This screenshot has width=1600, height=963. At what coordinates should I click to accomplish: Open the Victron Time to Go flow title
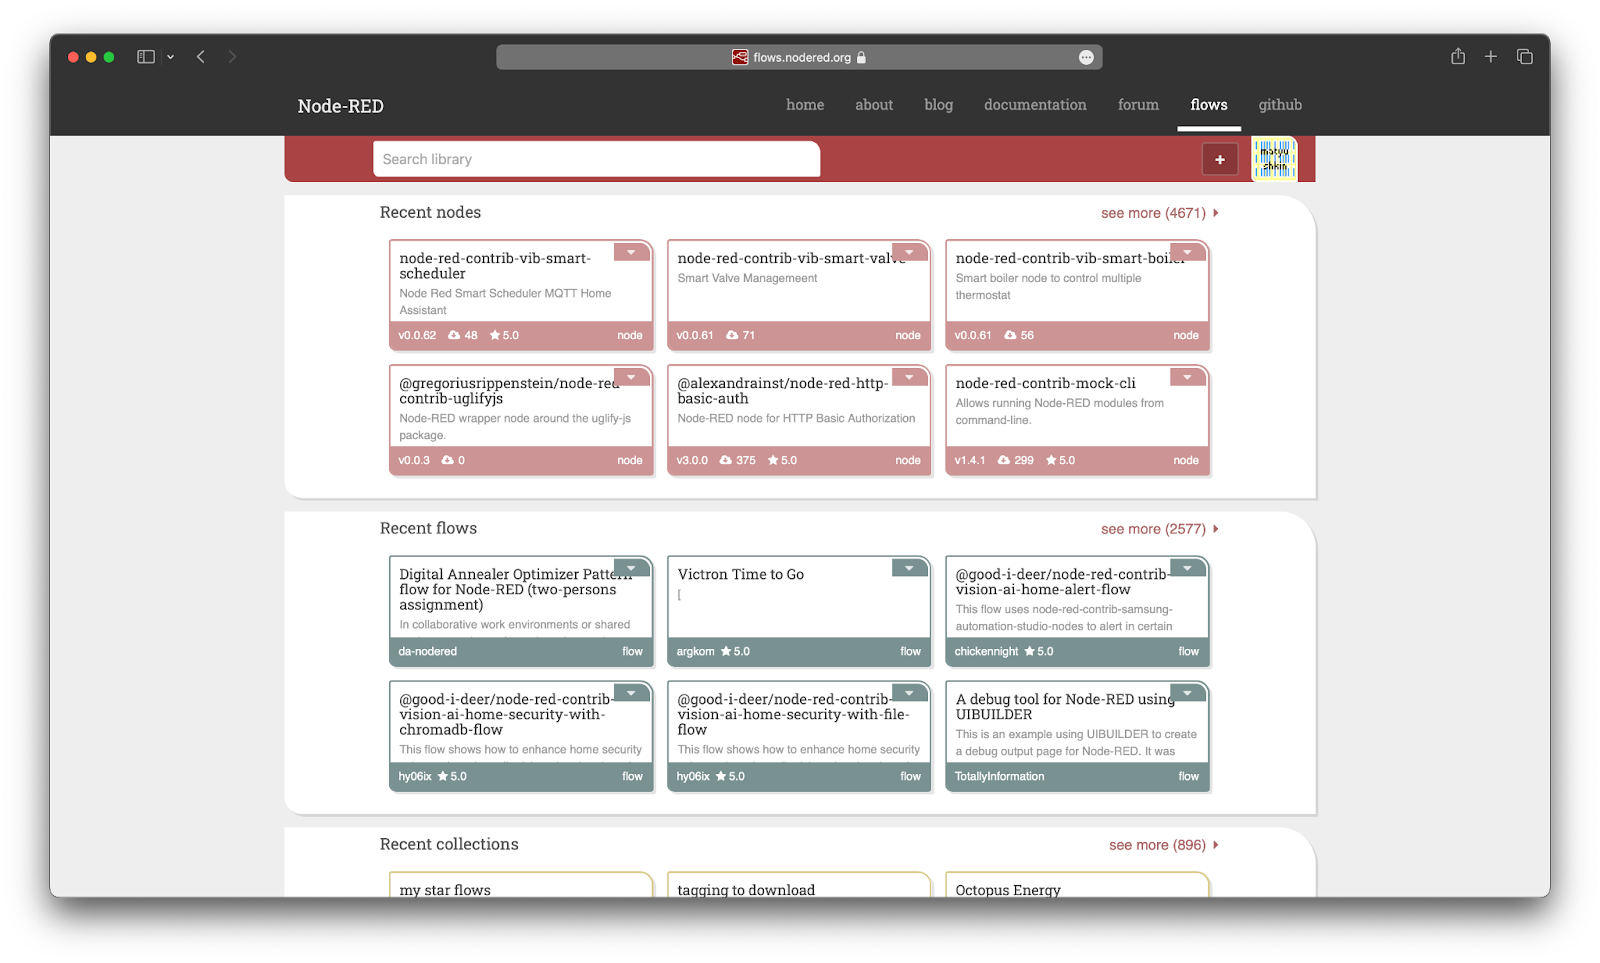pyautogui.click(x=741, y=574)
